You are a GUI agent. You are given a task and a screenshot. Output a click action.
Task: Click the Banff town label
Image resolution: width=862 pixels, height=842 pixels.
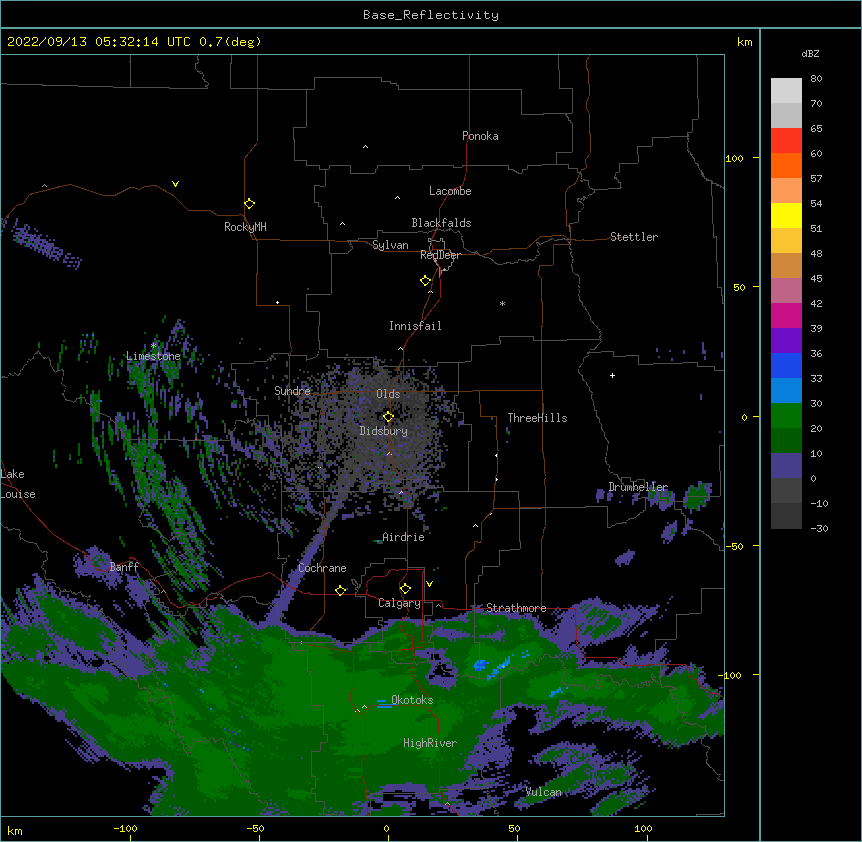[124, 567]
